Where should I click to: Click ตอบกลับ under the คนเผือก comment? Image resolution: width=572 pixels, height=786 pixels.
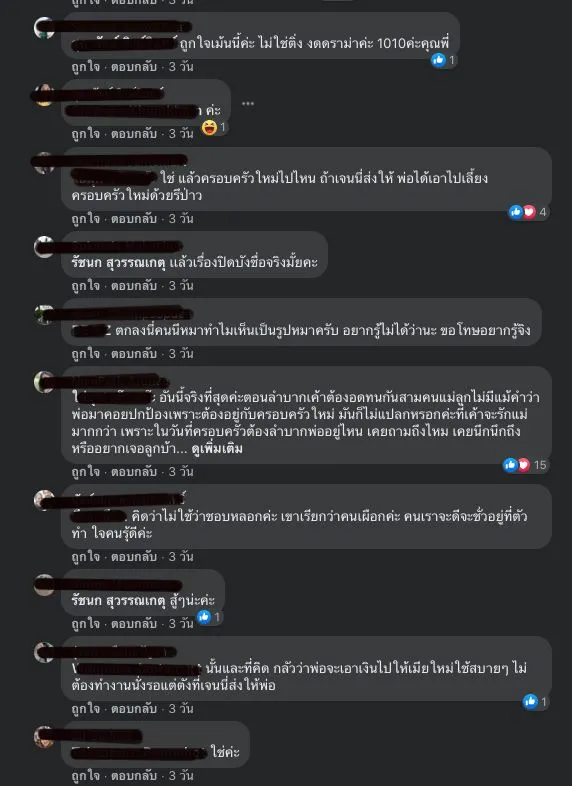[134, 556]
